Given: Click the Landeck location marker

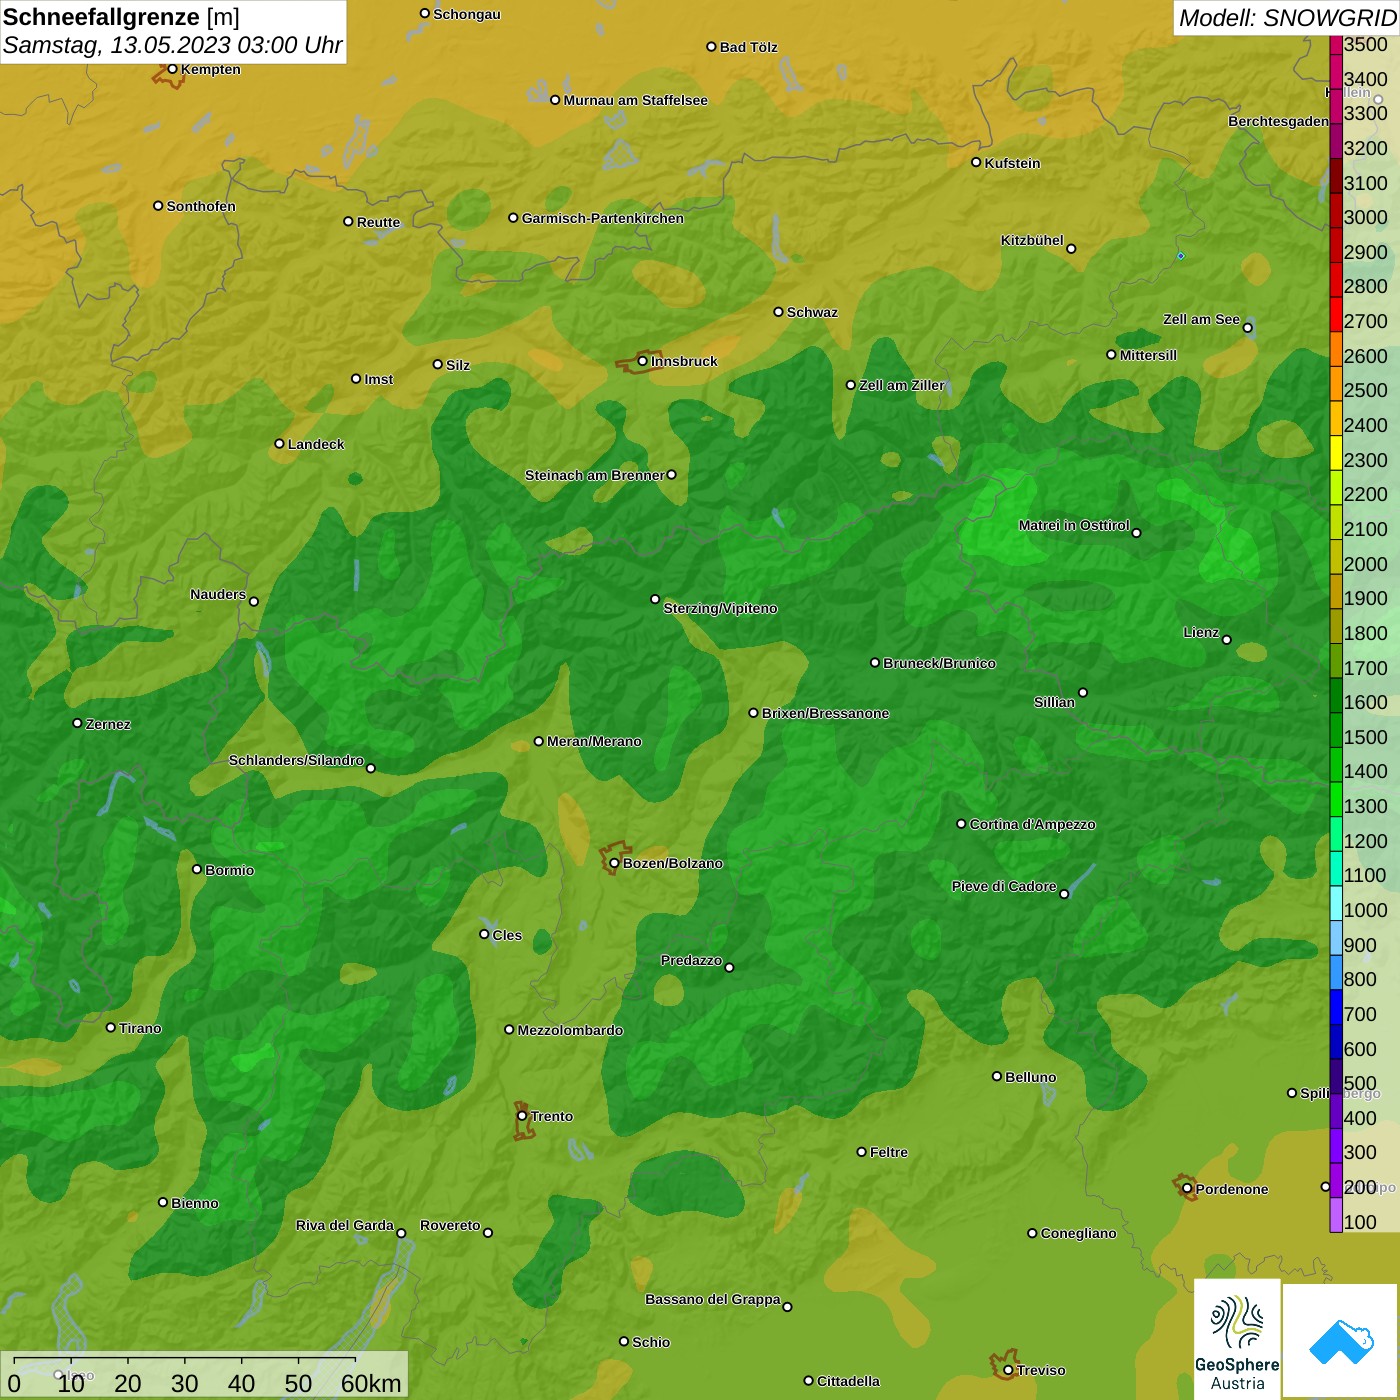Looking at the screenshot, I should point(279,444).
